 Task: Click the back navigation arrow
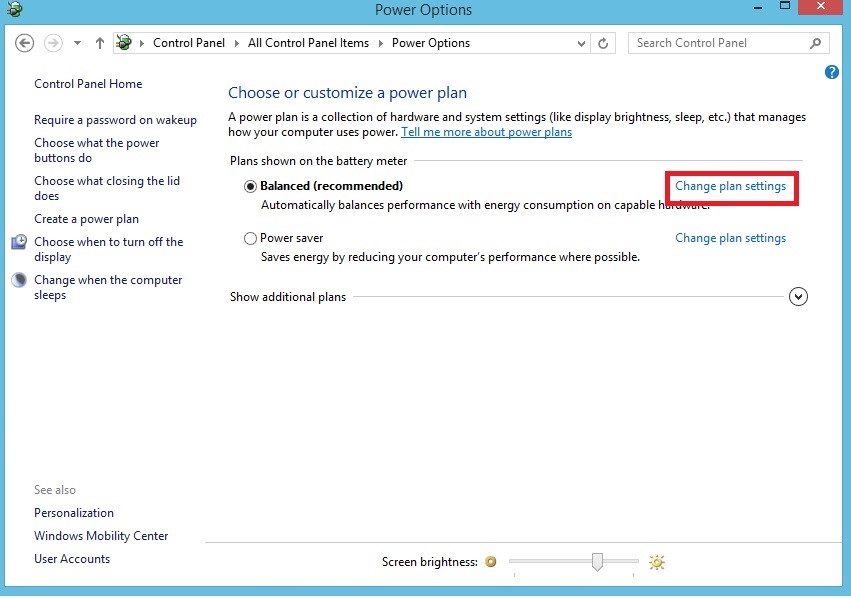click(25, 43)
